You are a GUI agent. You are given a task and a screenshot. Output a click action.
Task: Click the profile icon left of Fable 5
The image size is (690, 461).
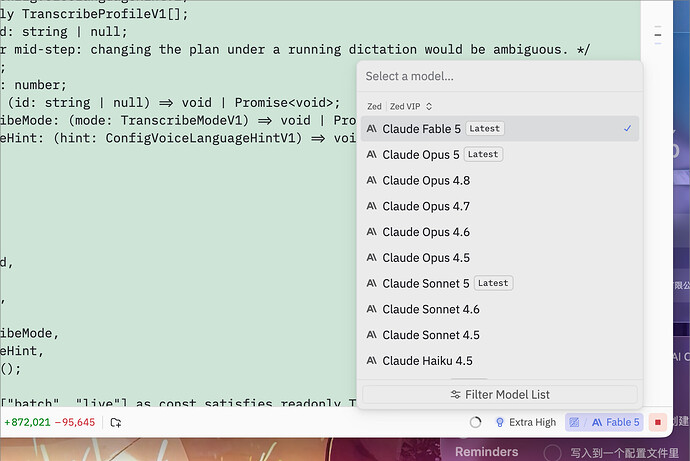pos(574,422)
